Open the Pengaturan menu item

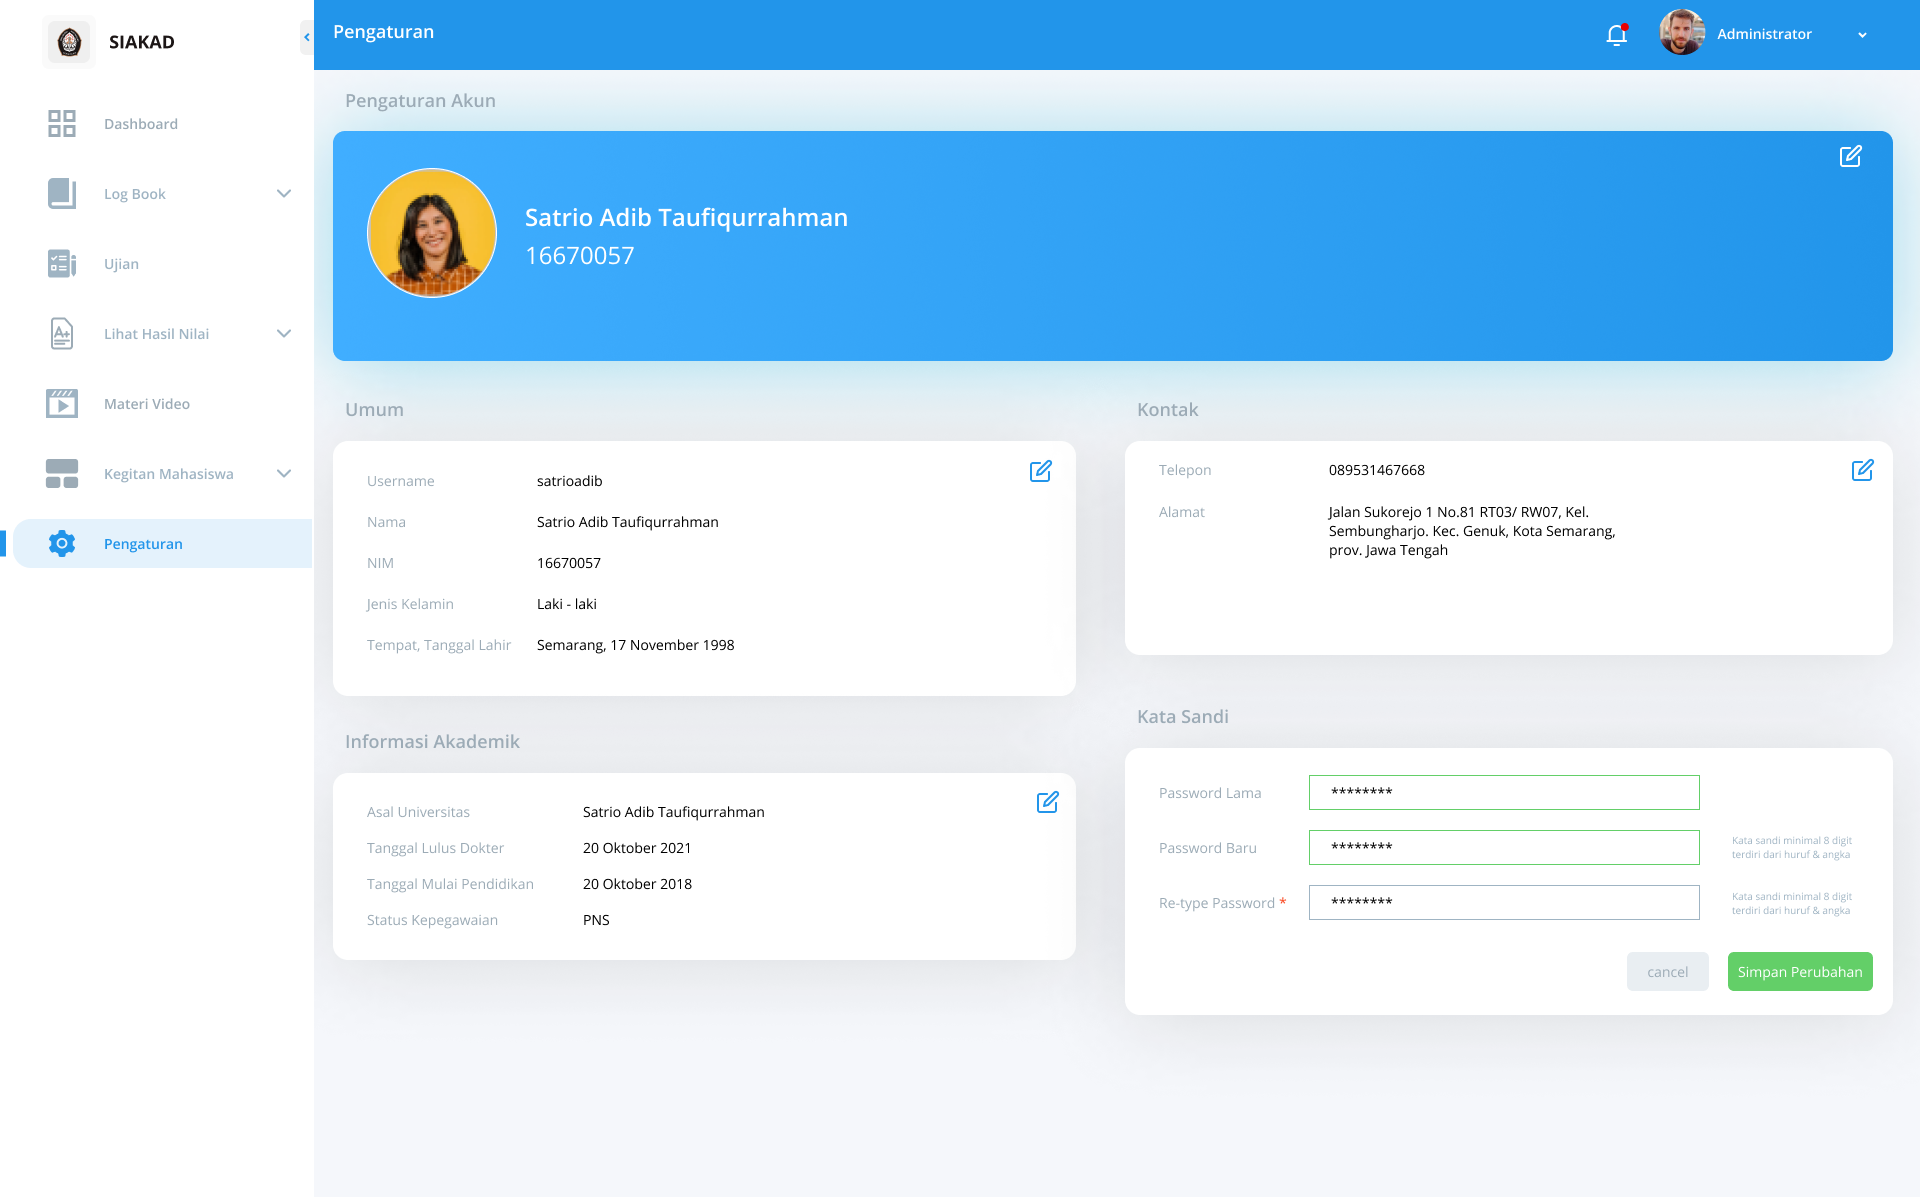(x=143, y=544)
